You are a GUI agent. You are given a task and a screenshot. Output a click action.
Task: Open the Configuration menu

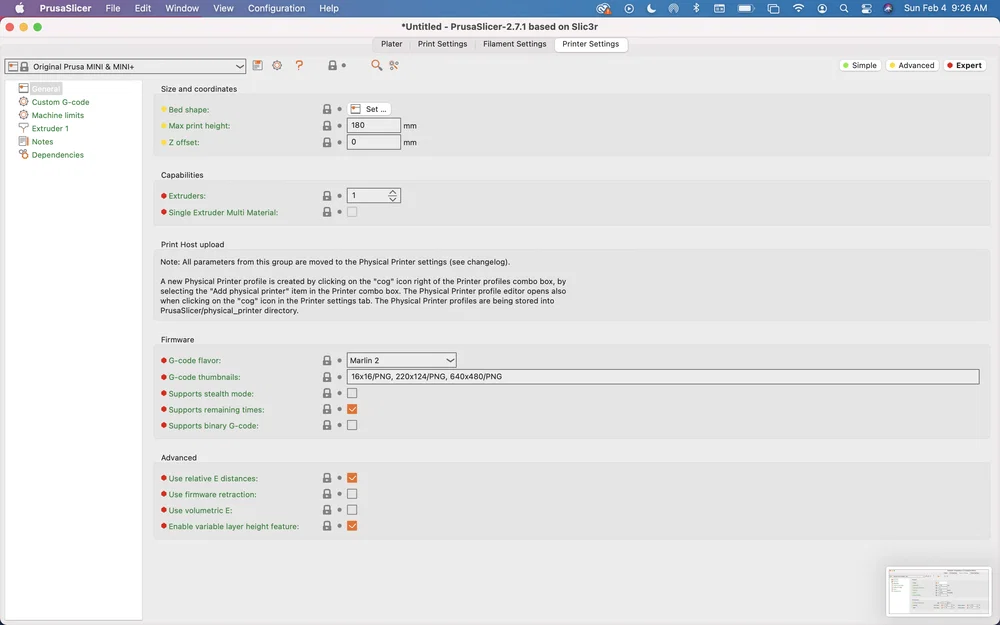click(276, 8)
